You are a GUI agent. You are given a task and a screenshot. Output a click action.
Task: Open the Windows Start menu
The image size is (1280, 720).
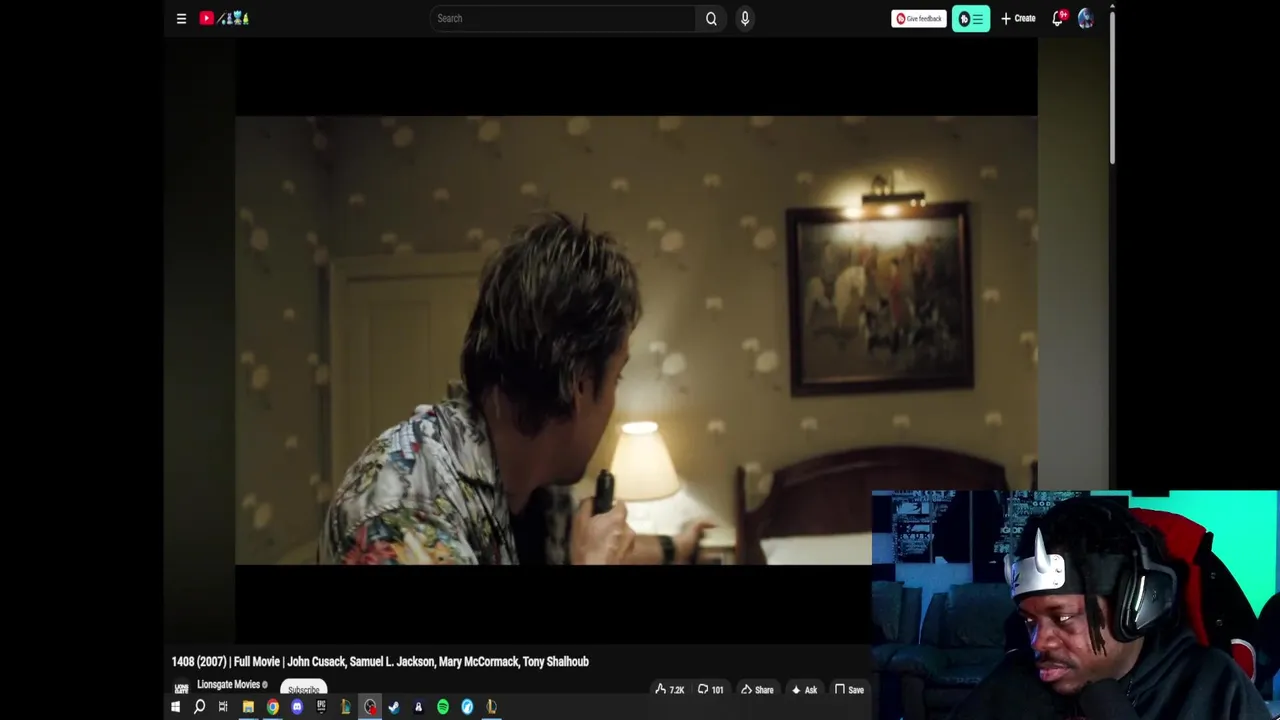click(175, 707)
